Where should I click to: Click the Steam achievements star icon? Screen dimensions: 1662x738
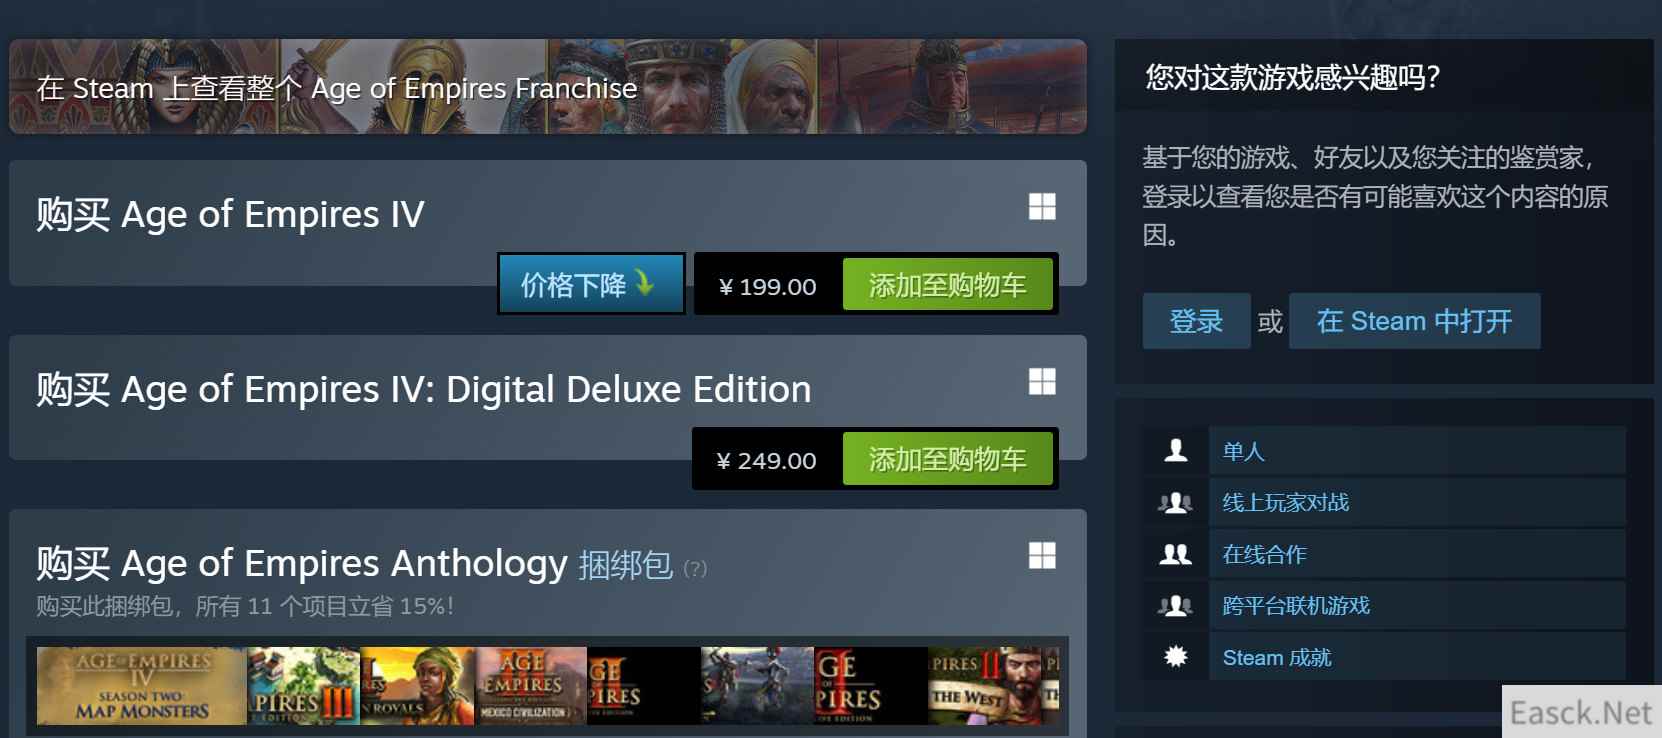coord(1176,657)
